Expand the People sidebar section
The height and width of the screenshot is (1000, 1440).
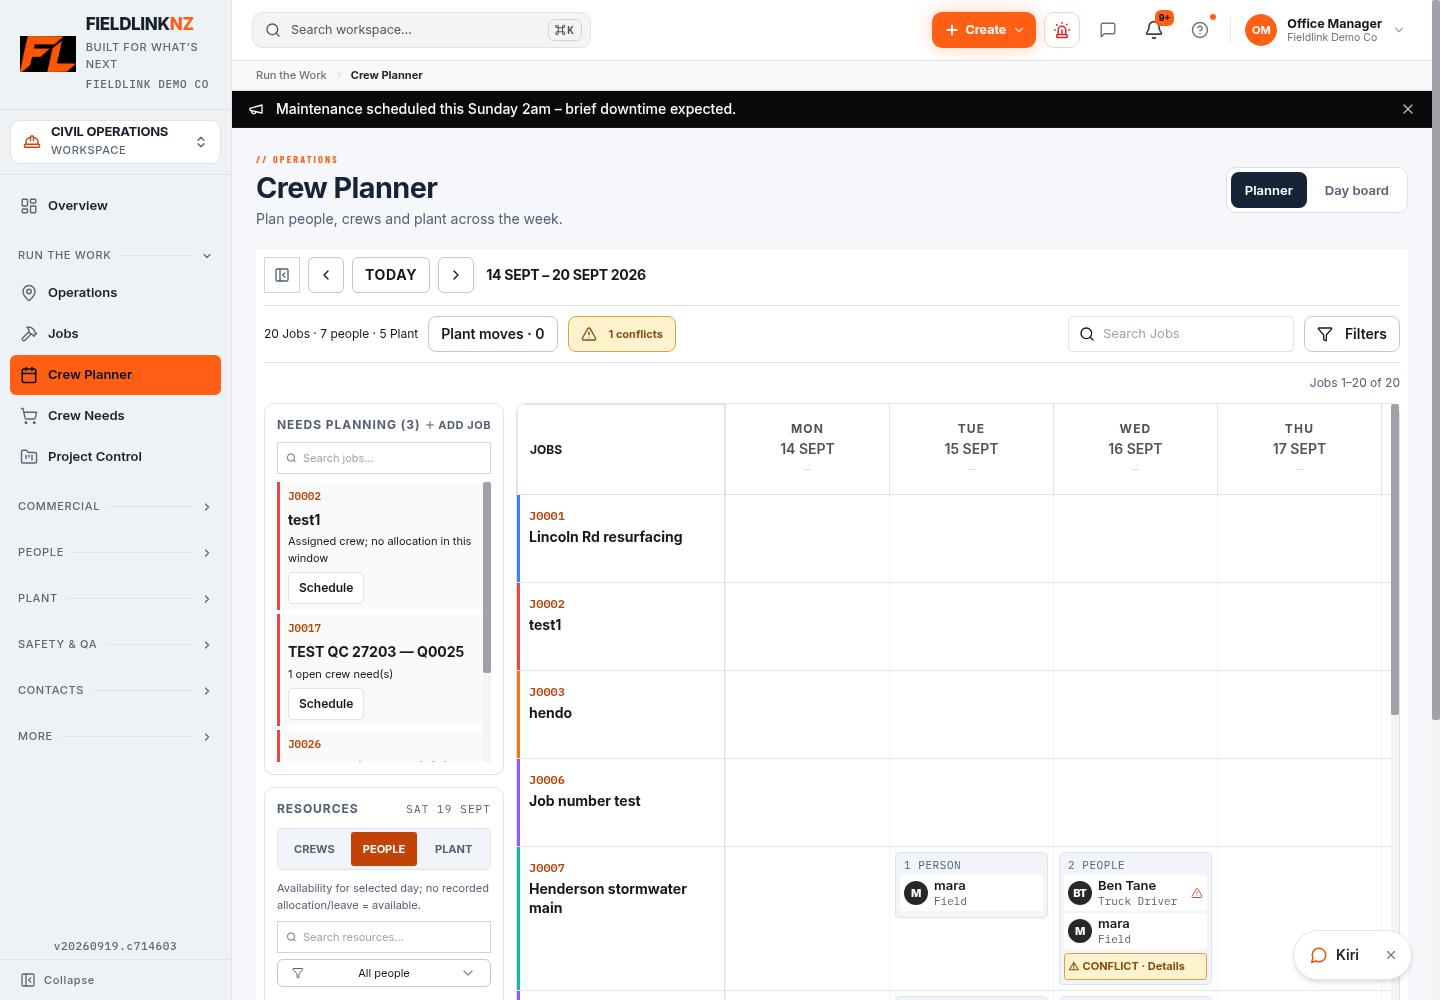115,552
